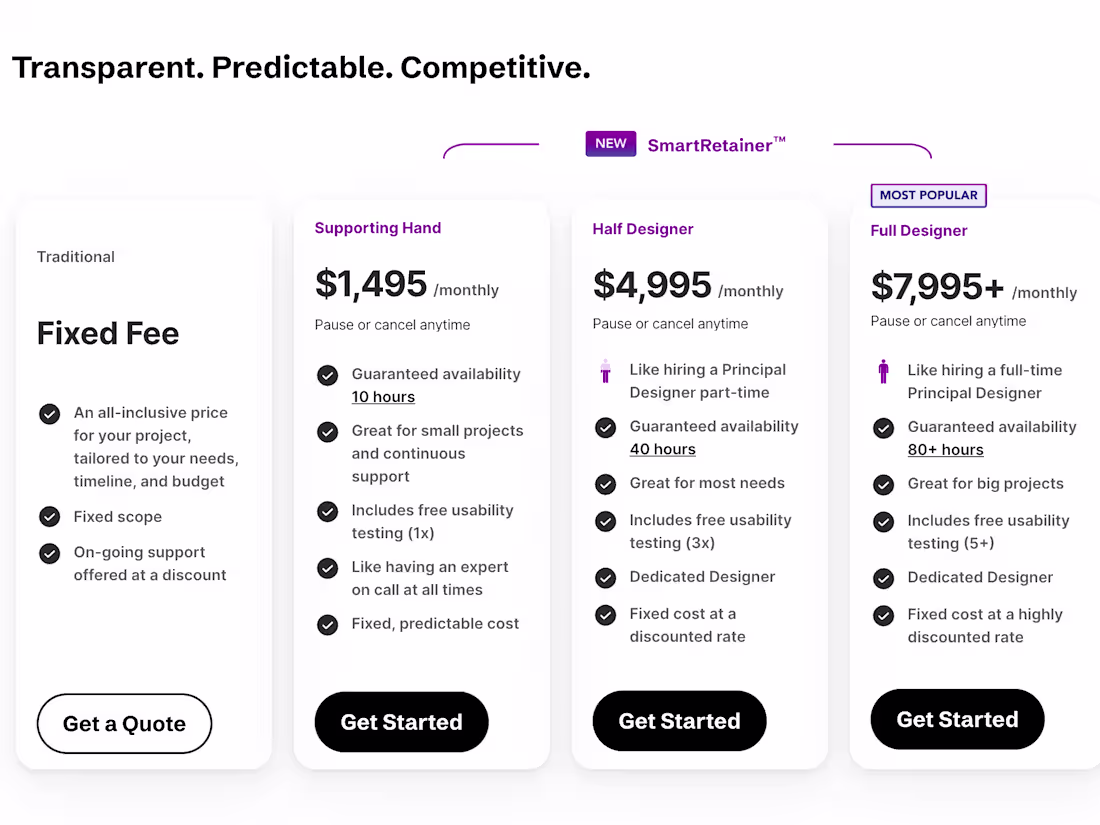1100x825 pixels.
Task: Click the checkmark next to Fixed scope
Action: [x=49, y=517]
